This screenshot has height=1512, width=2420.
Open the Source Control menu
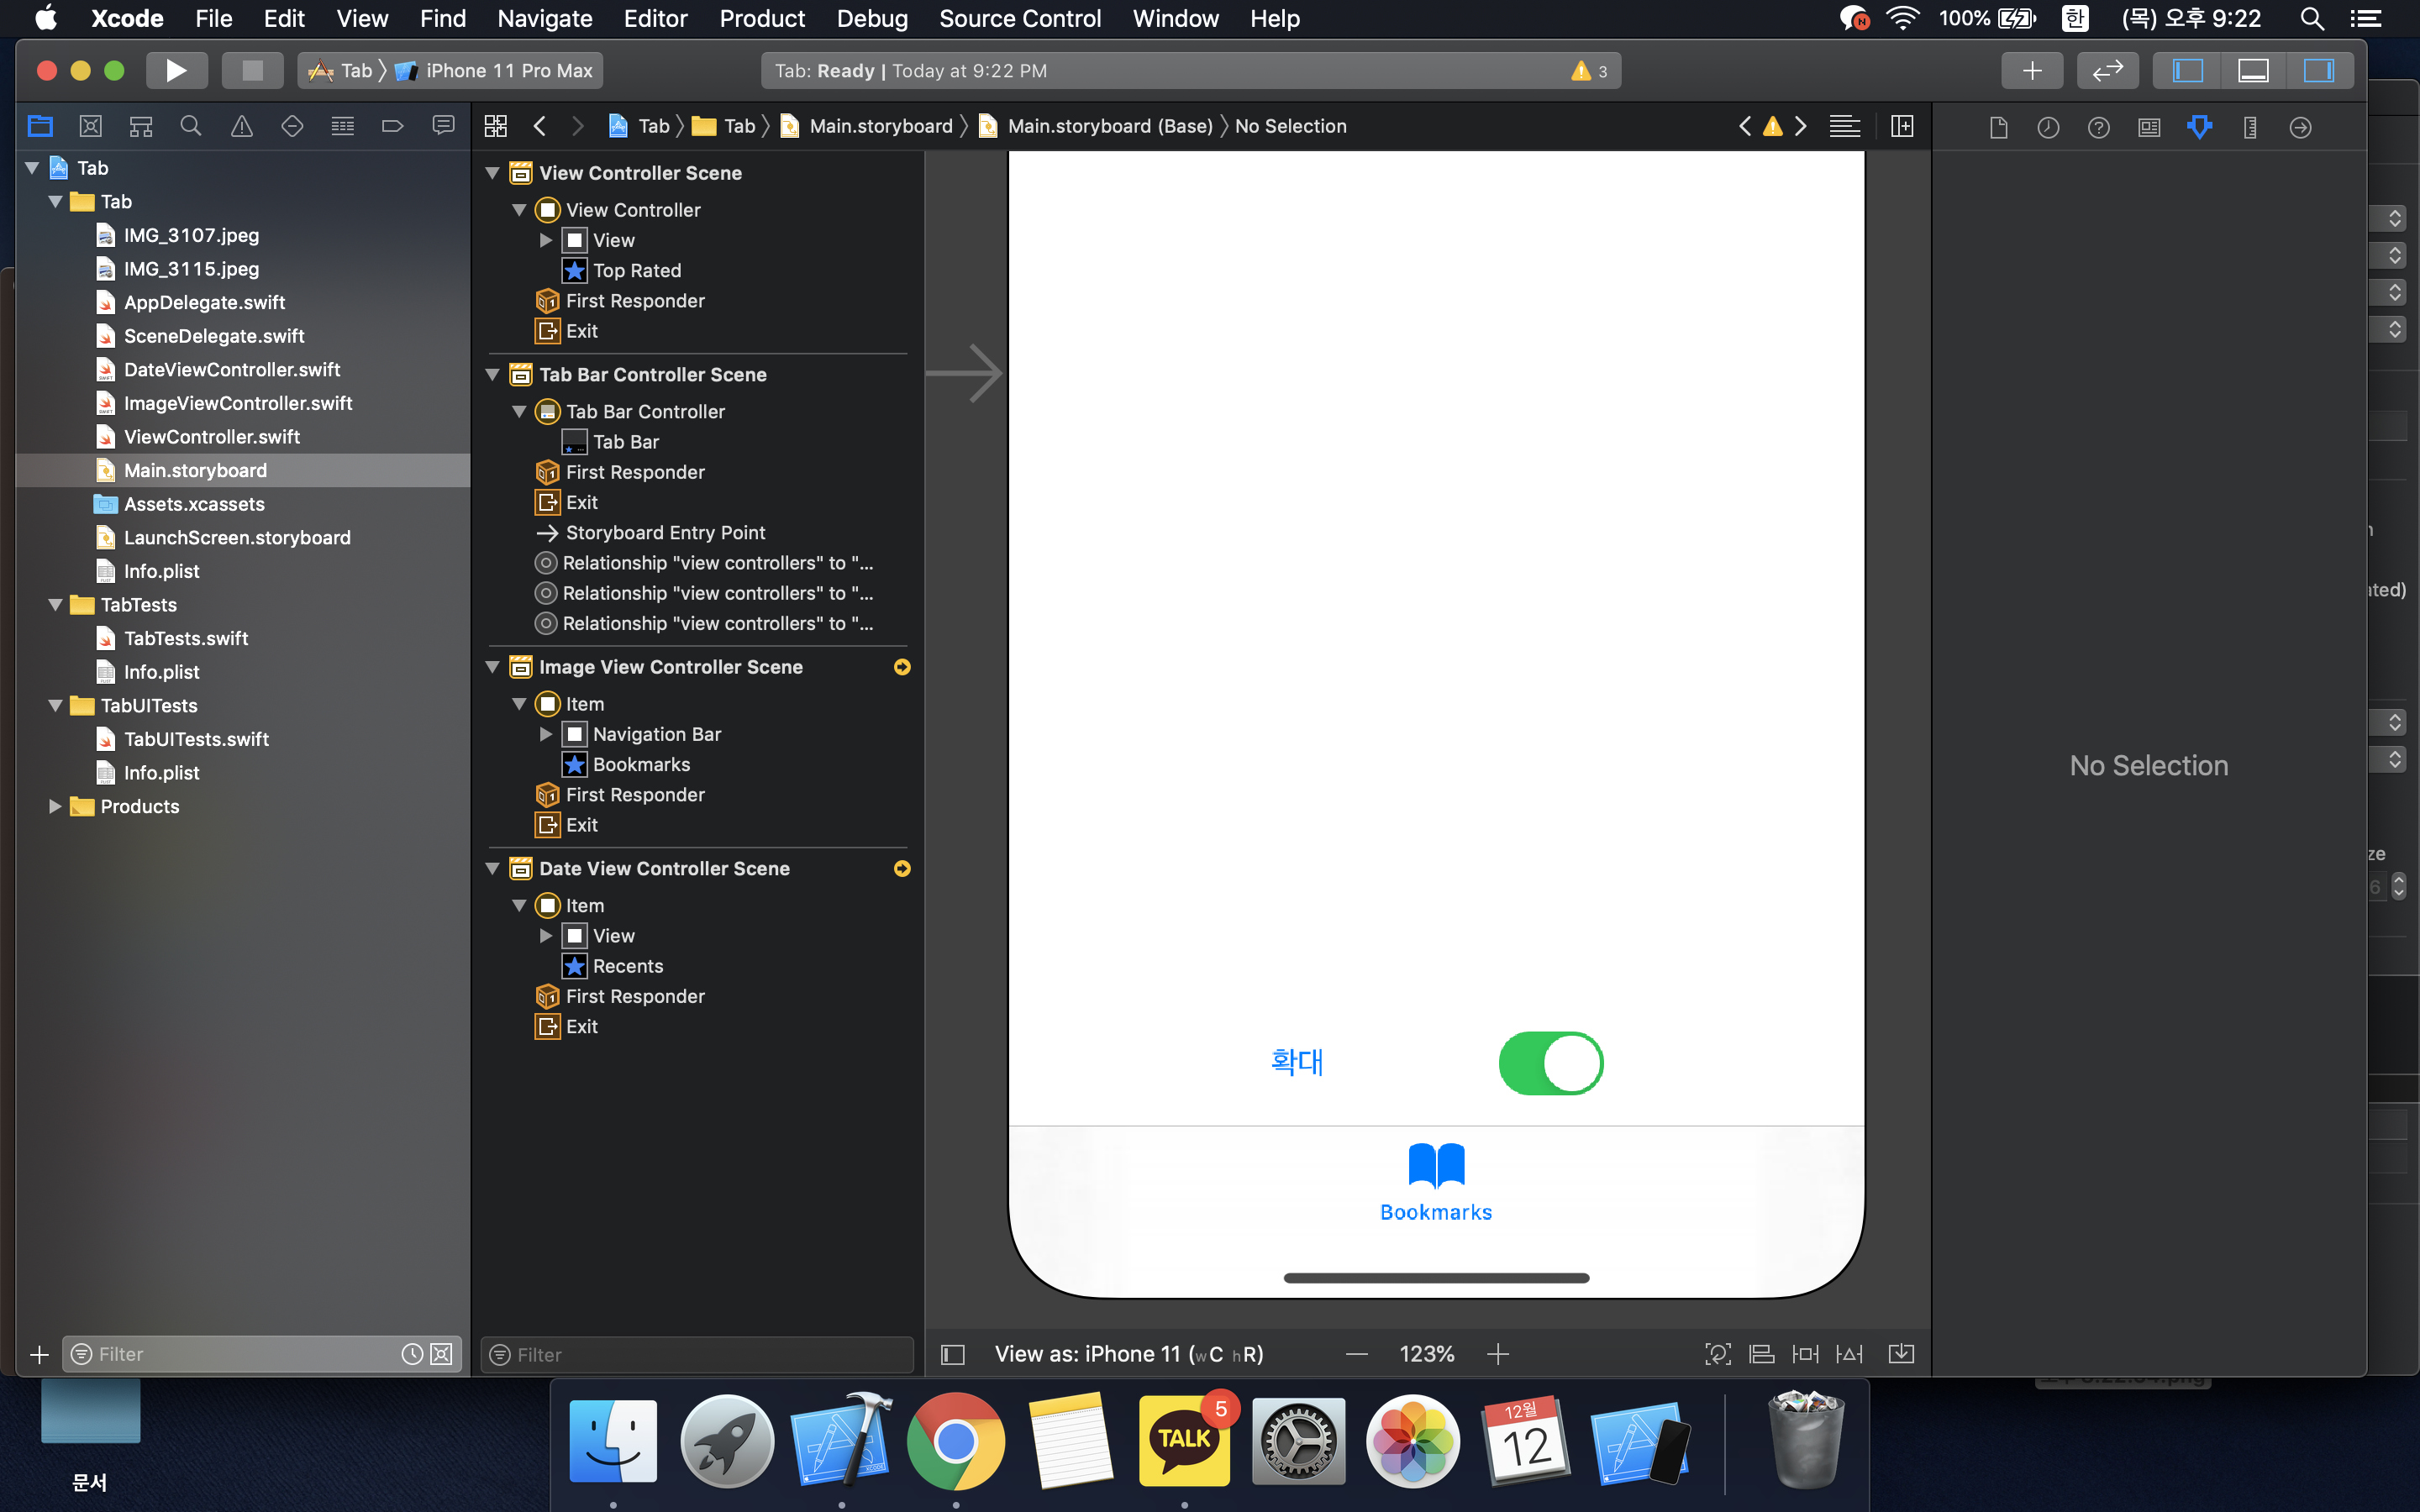(1019, 18)
